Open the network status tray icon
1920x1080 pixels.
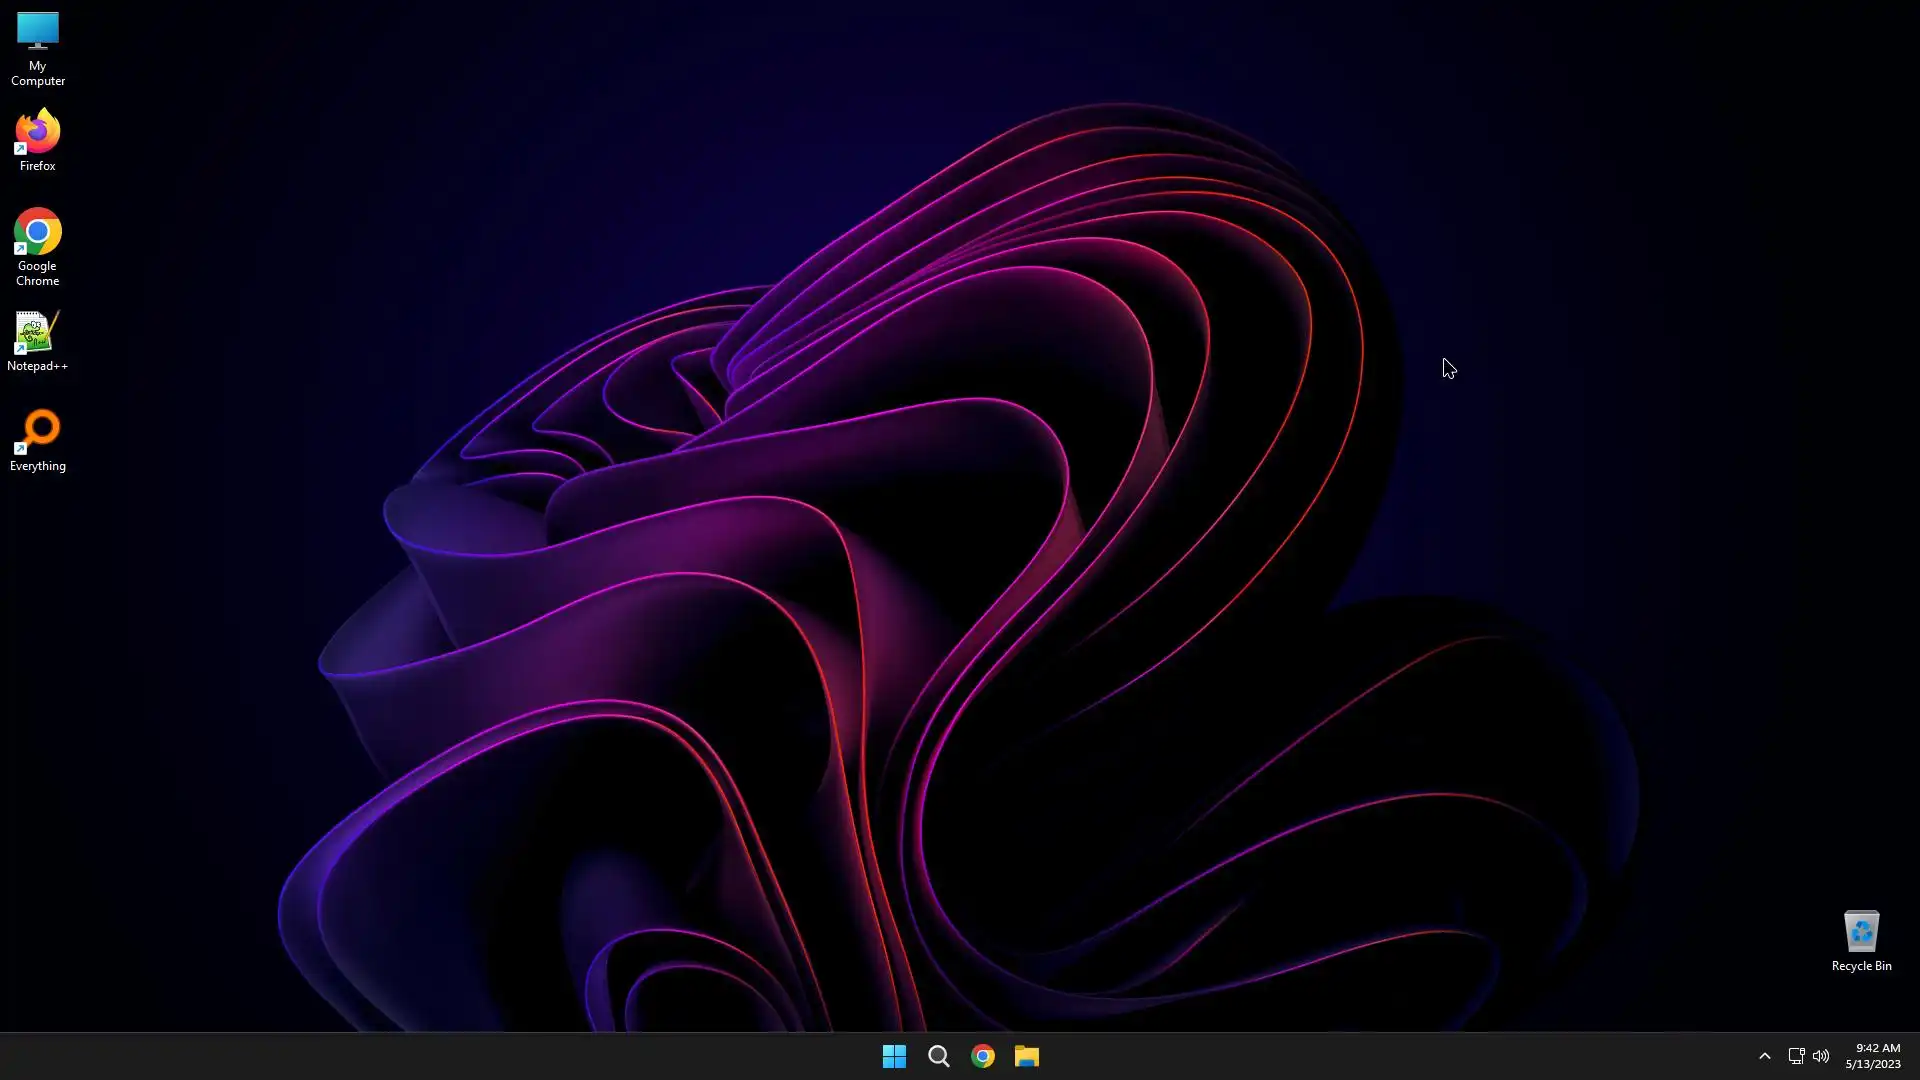coord(1796,1056)
